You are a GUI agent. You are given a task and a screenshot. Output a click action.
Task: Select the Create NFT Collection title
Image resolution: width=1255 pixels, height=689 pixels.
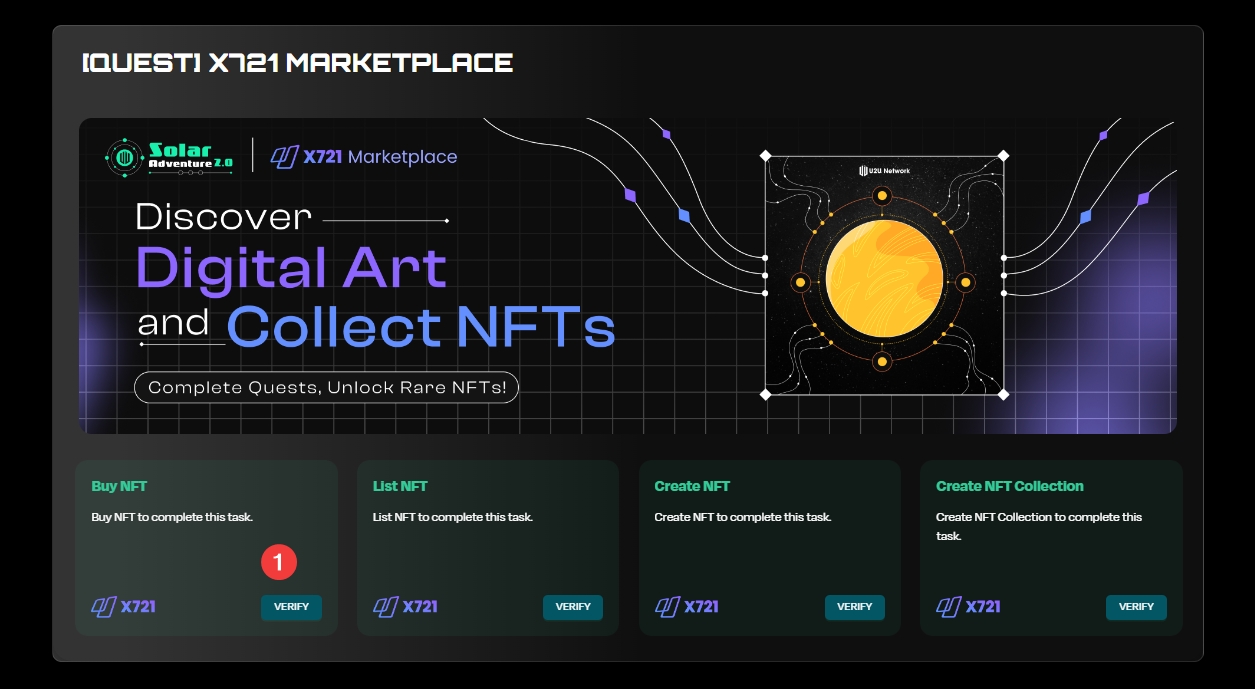coord(1009,486)
